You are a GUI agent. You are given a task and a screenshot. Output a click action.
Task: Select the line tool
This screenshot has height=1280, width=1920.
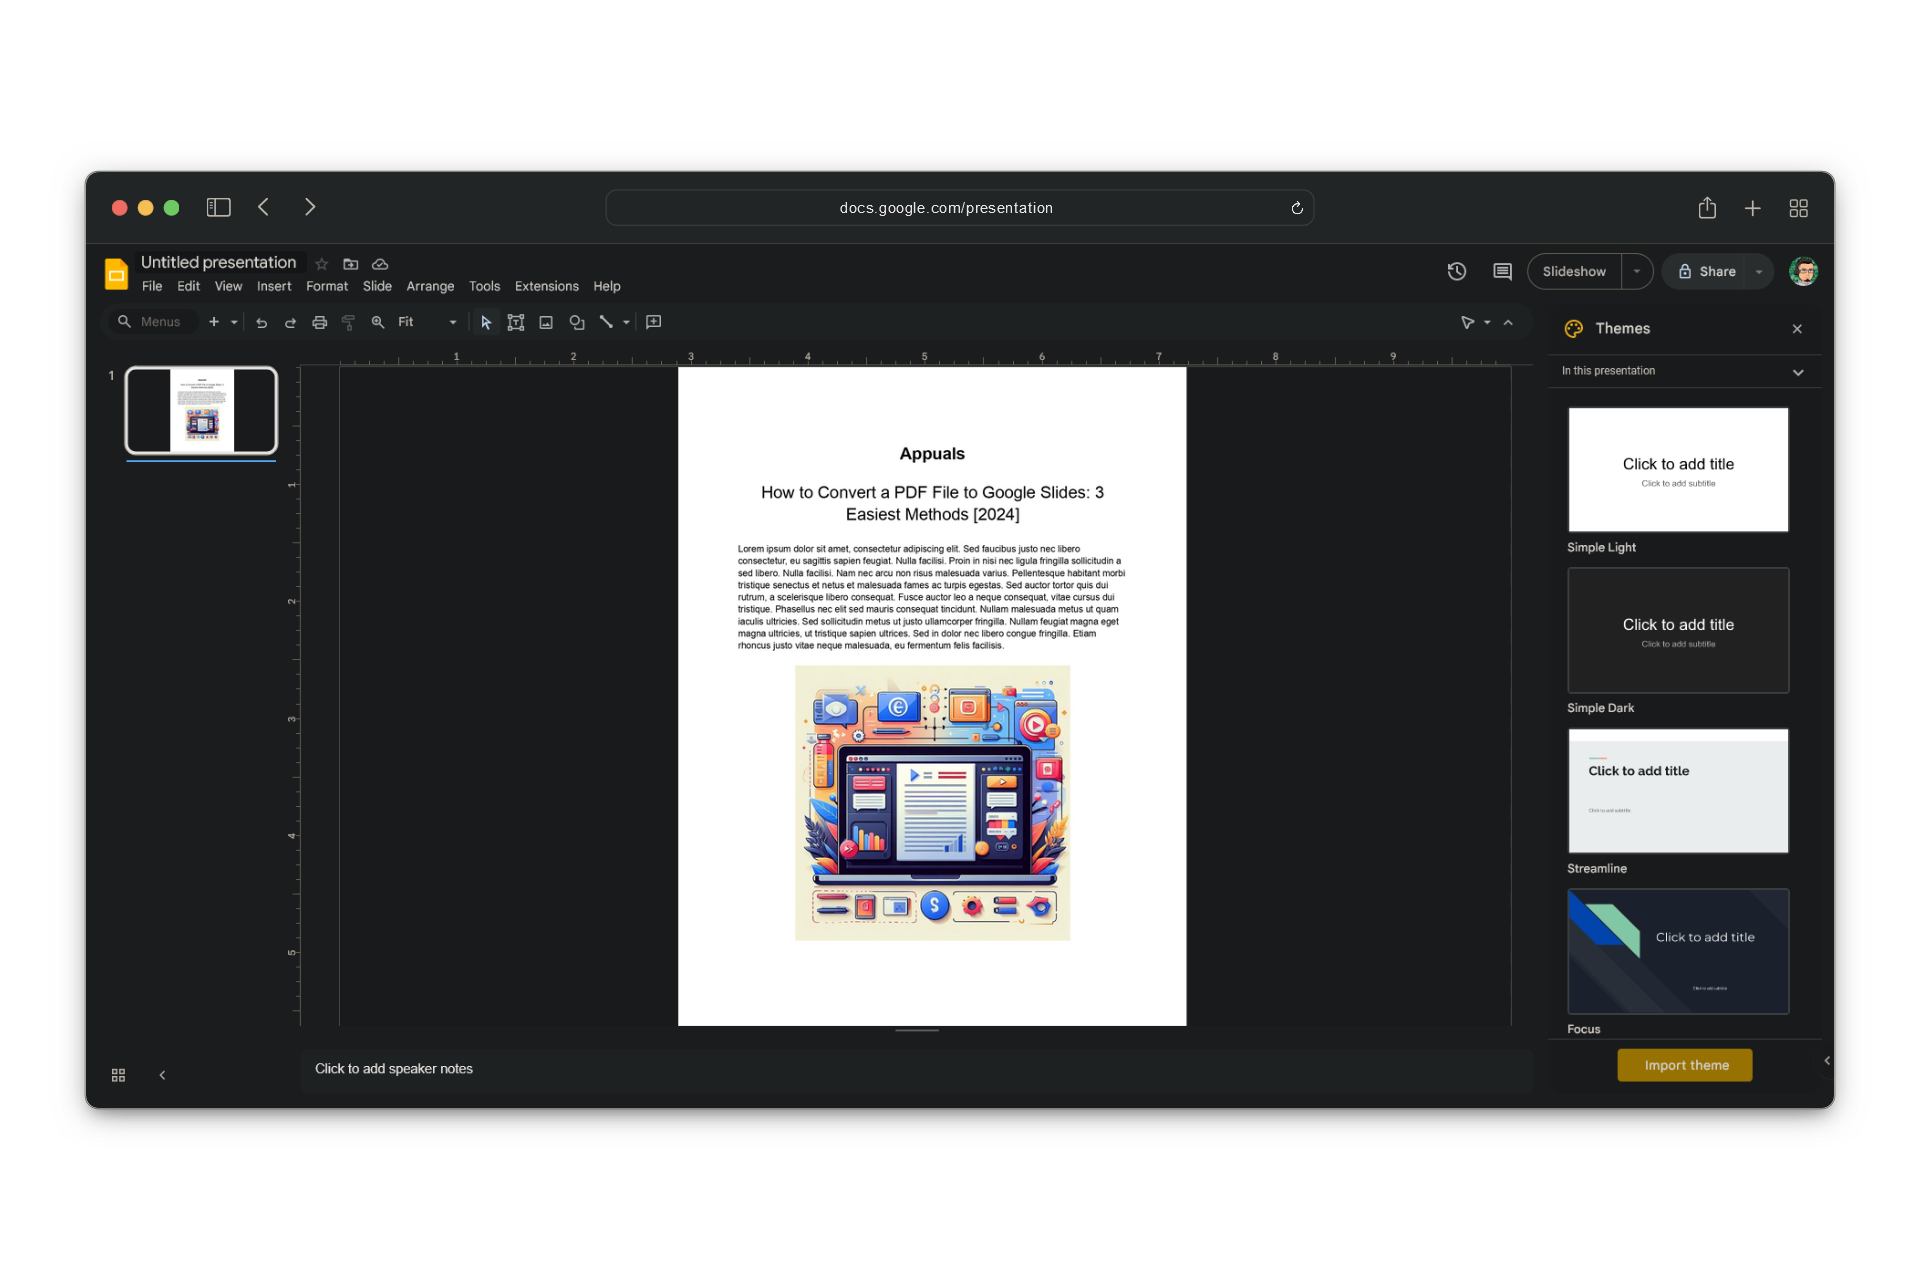coord(606,322)
